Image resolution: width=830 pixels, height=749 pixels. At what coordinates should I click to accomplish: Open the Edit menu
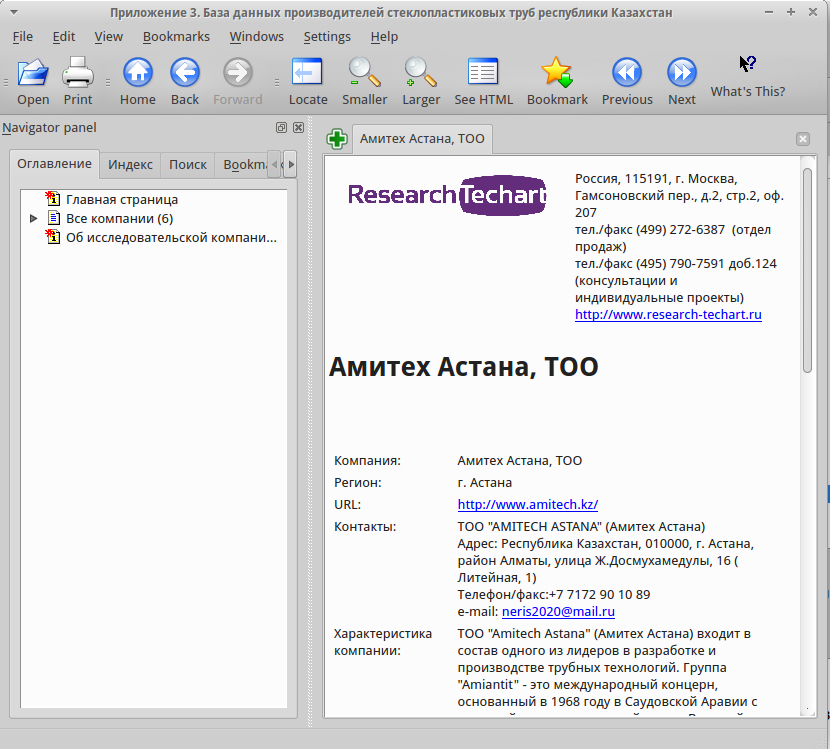pyautogui.click(x=64, y=37)
